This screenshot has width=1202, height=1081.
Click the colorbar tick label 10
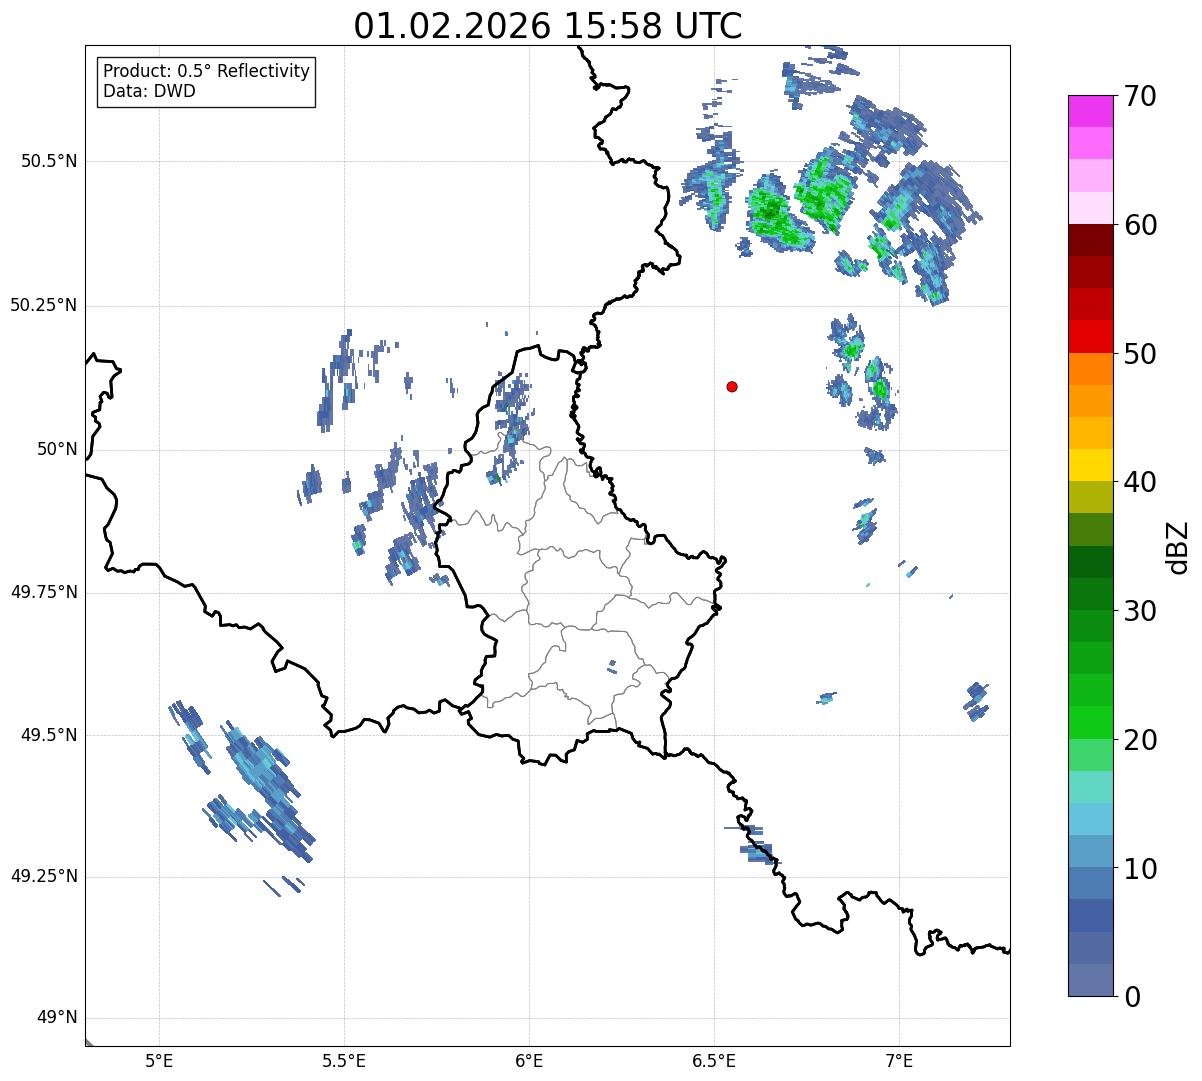1140,869
